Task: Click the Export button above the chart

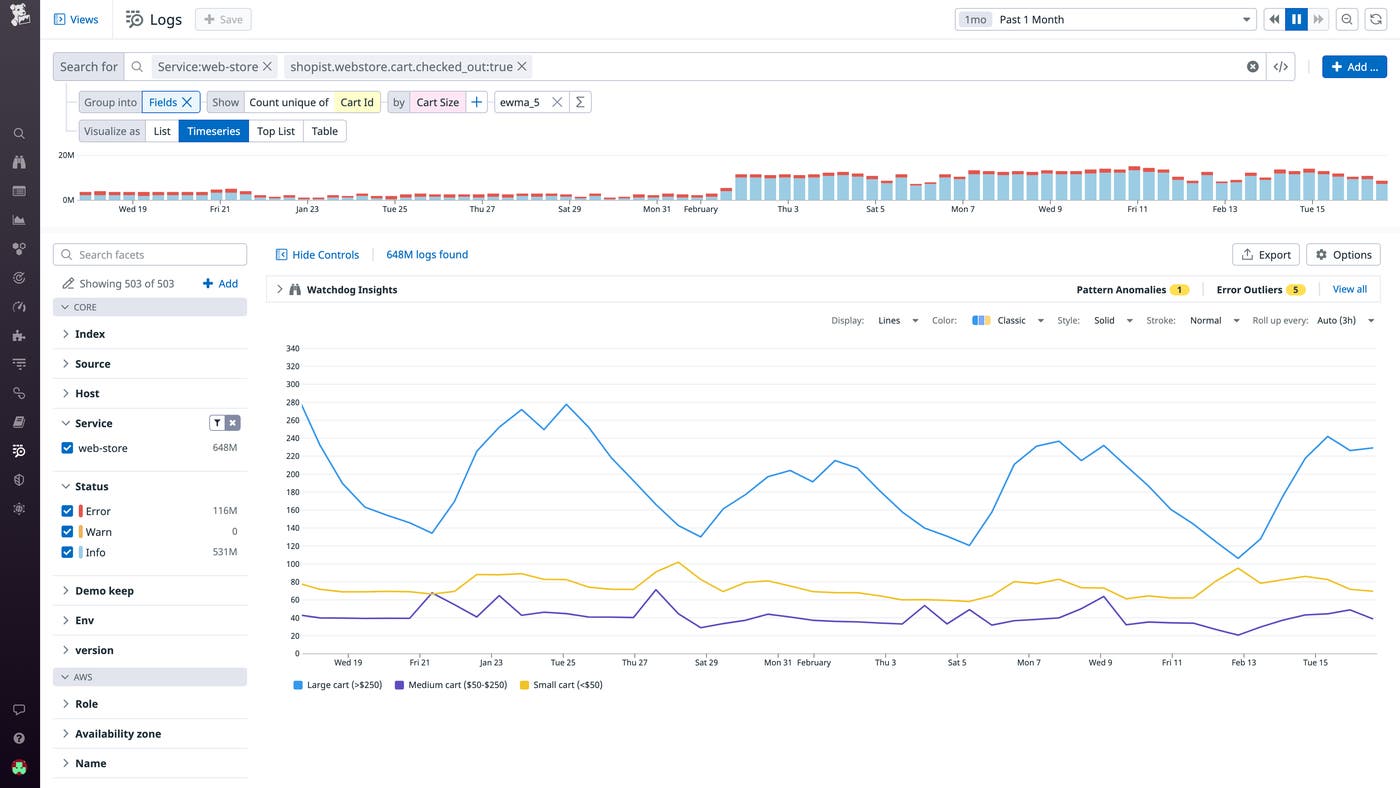Action: click(1265, 254)
